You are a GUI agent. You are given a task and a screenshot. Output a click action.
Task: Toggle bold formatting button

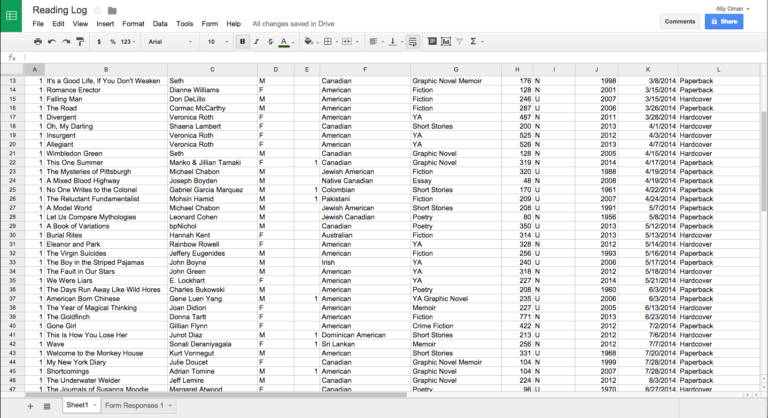(242, 42)
